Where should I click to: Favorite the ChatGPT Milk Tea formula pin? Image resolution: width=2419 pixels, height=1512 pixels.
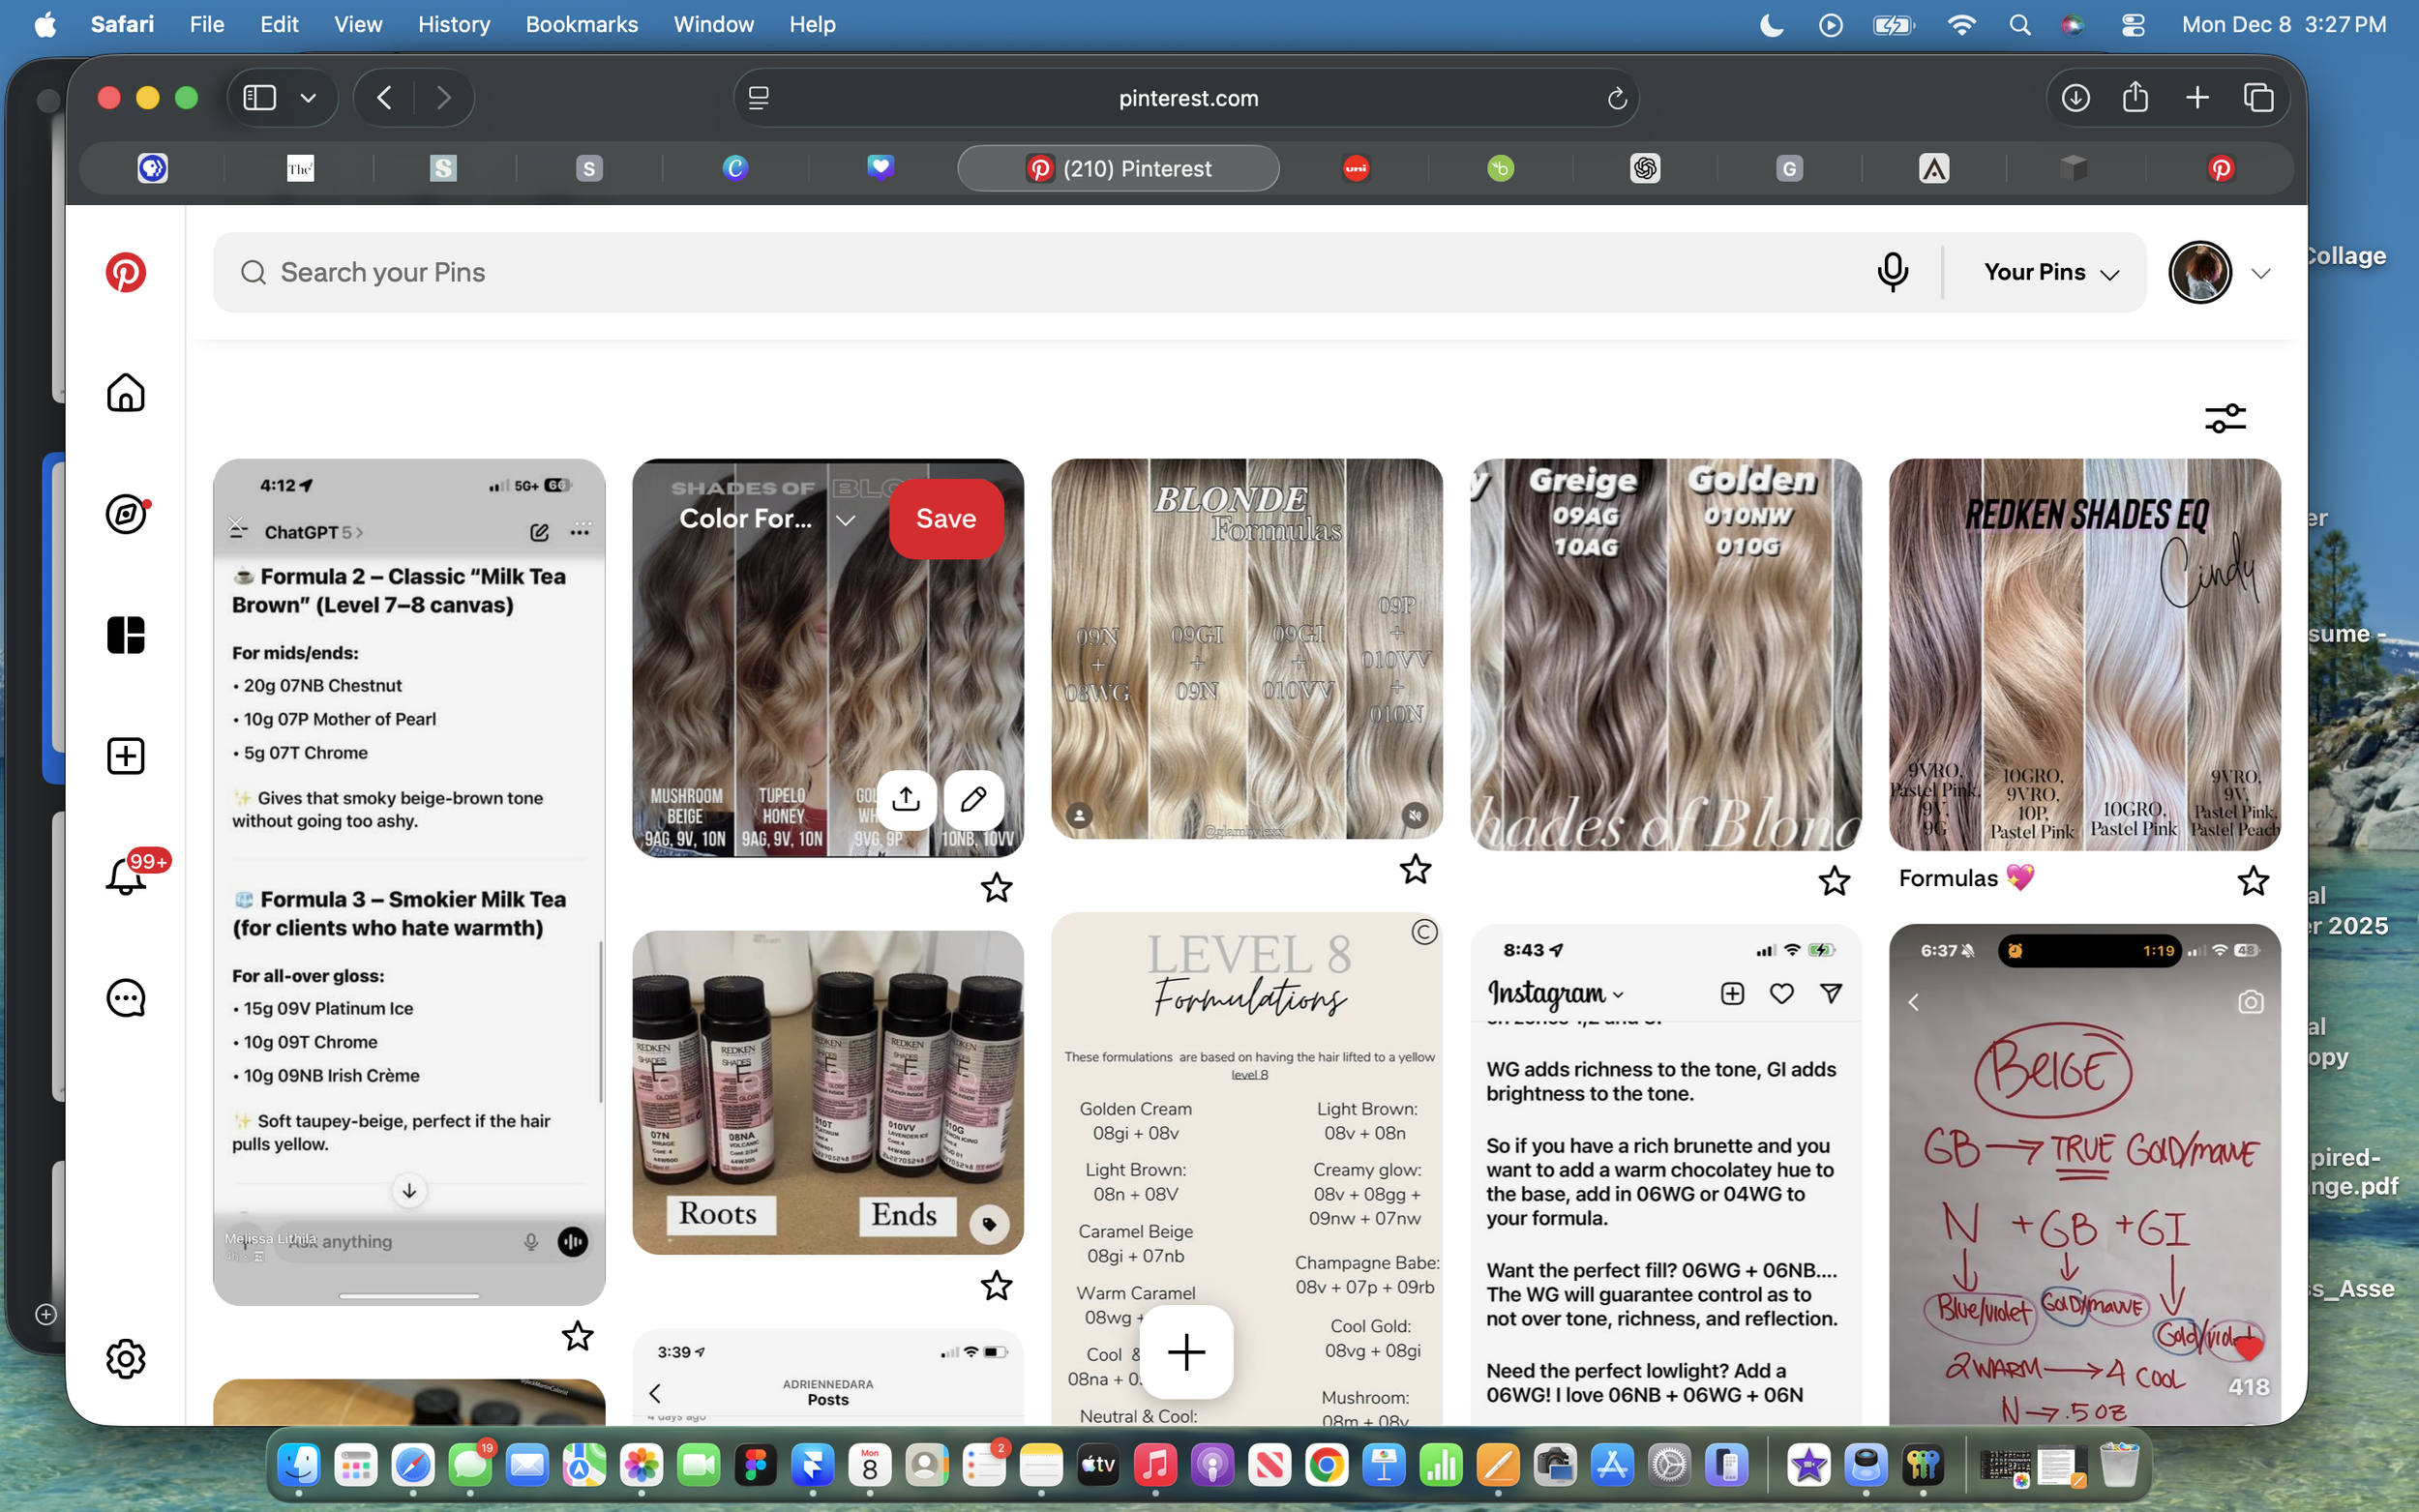click(x=577, y=1336)
